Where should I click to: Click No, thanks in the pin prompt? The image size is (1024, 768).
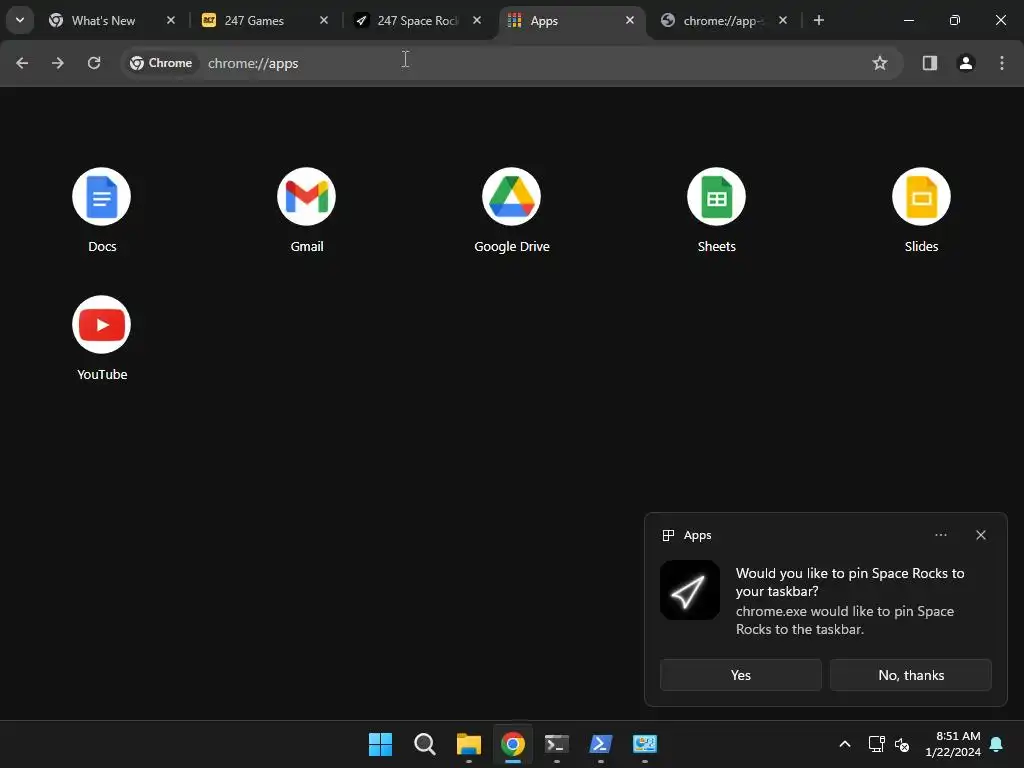[x=910, y=675]
